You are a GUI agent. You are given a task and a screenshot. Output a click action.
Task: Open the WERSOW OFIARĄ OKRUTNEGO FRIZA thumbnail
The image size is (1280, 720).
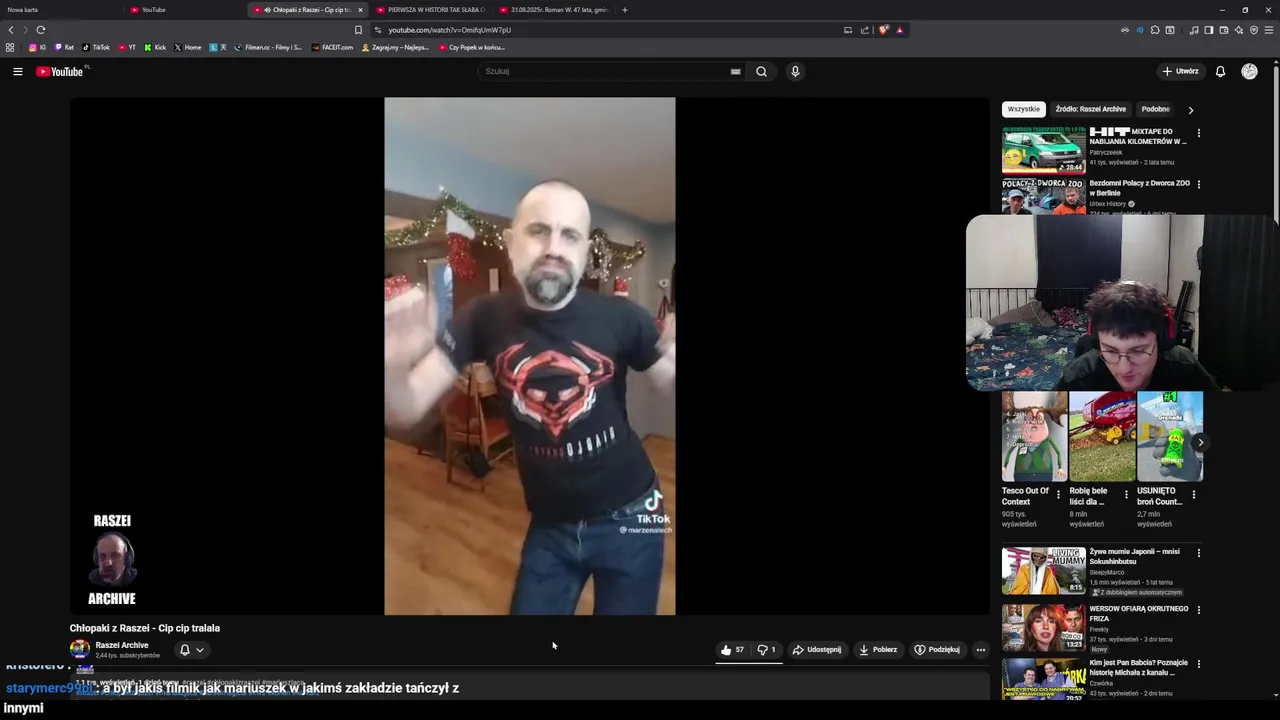pos(1043,627)
